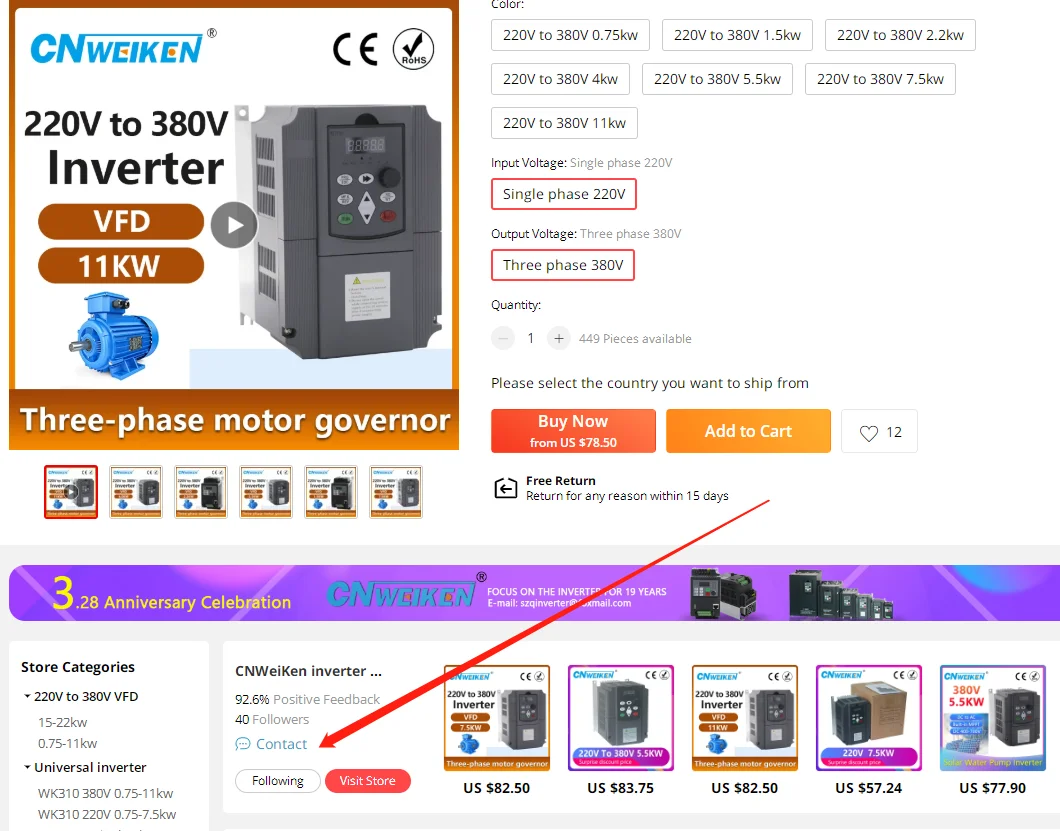The image size is (1060, 831).
Task: Toggle the Following store button
Action: (278, 781)
